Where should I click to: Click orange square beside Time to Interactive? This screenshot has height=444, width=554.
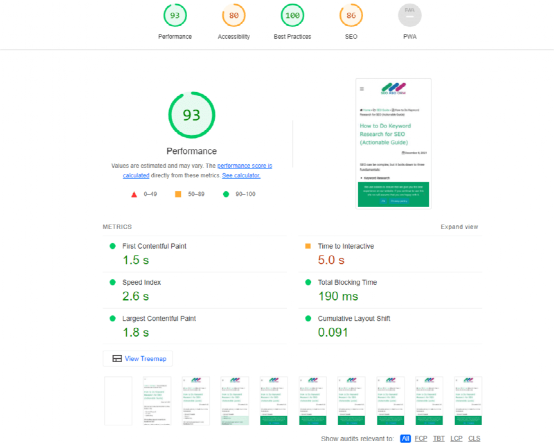coord(308,246)
